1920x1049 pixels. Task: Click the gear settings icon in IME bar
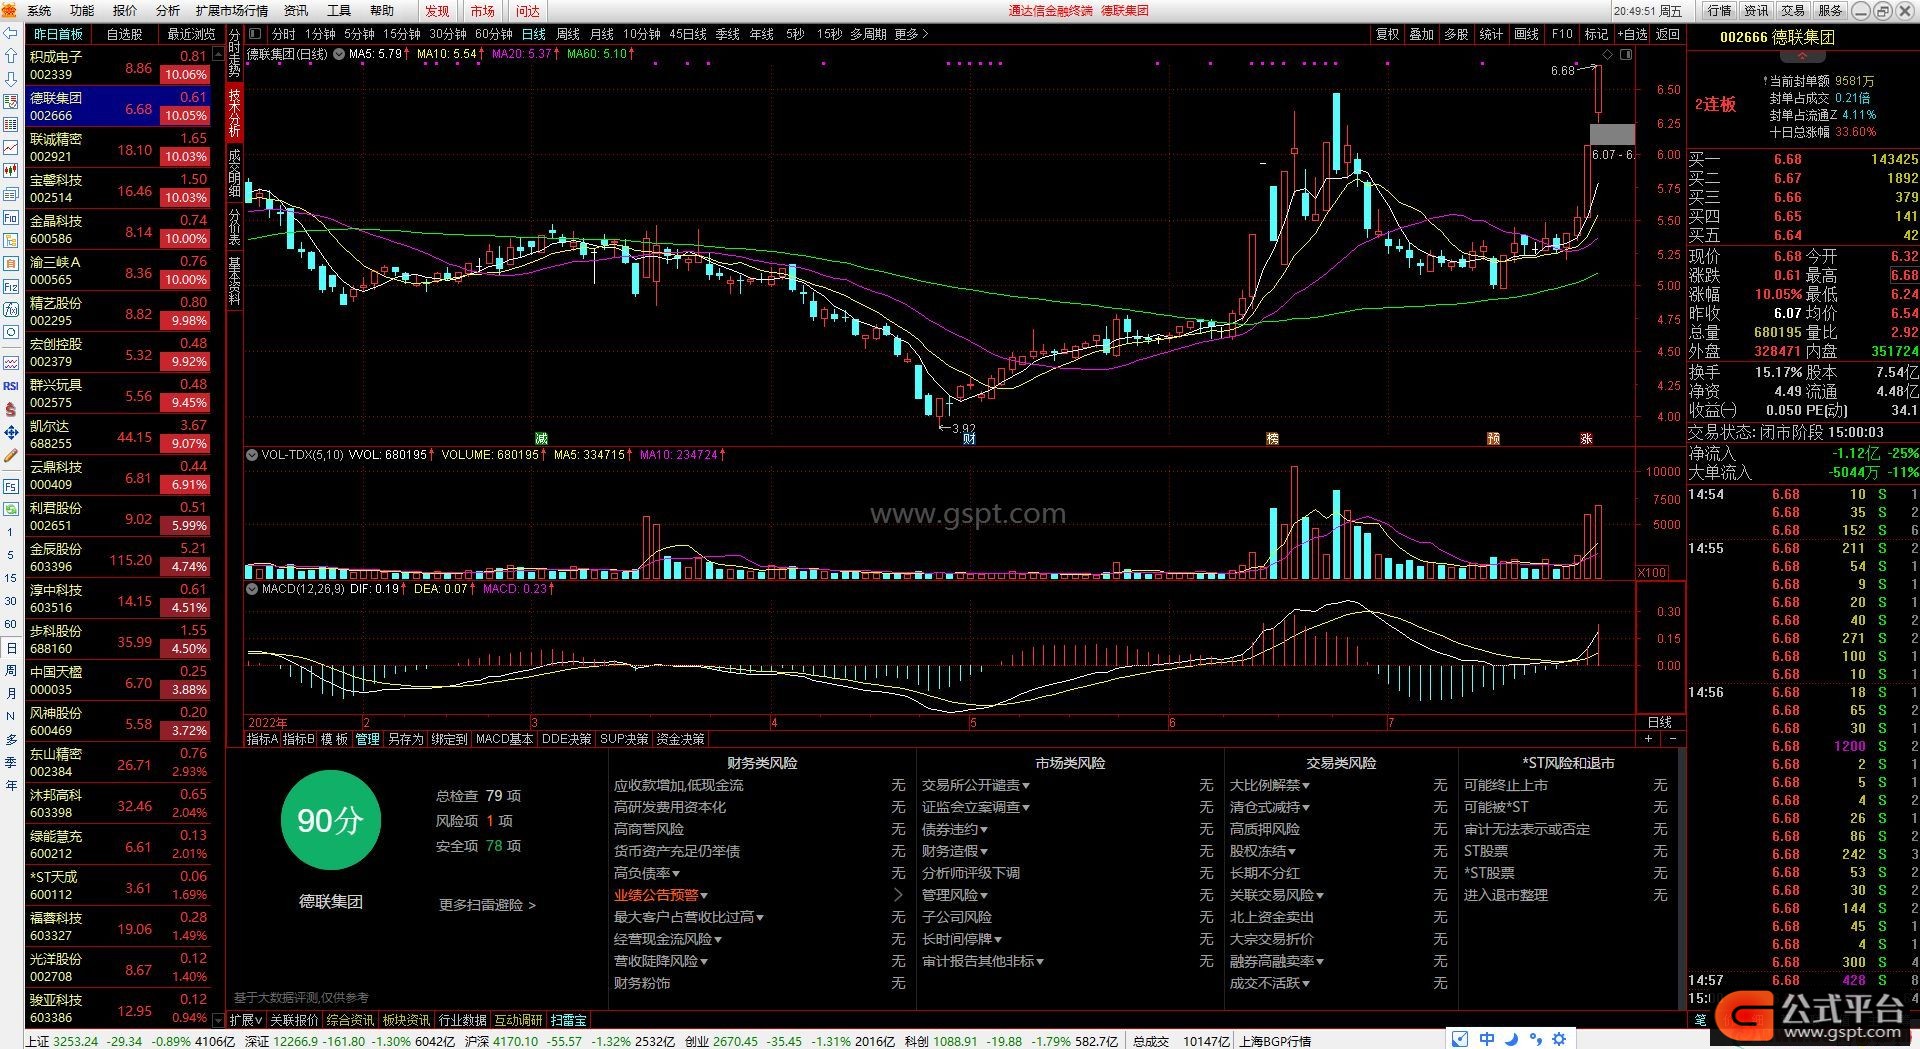coord(1558,1039)
